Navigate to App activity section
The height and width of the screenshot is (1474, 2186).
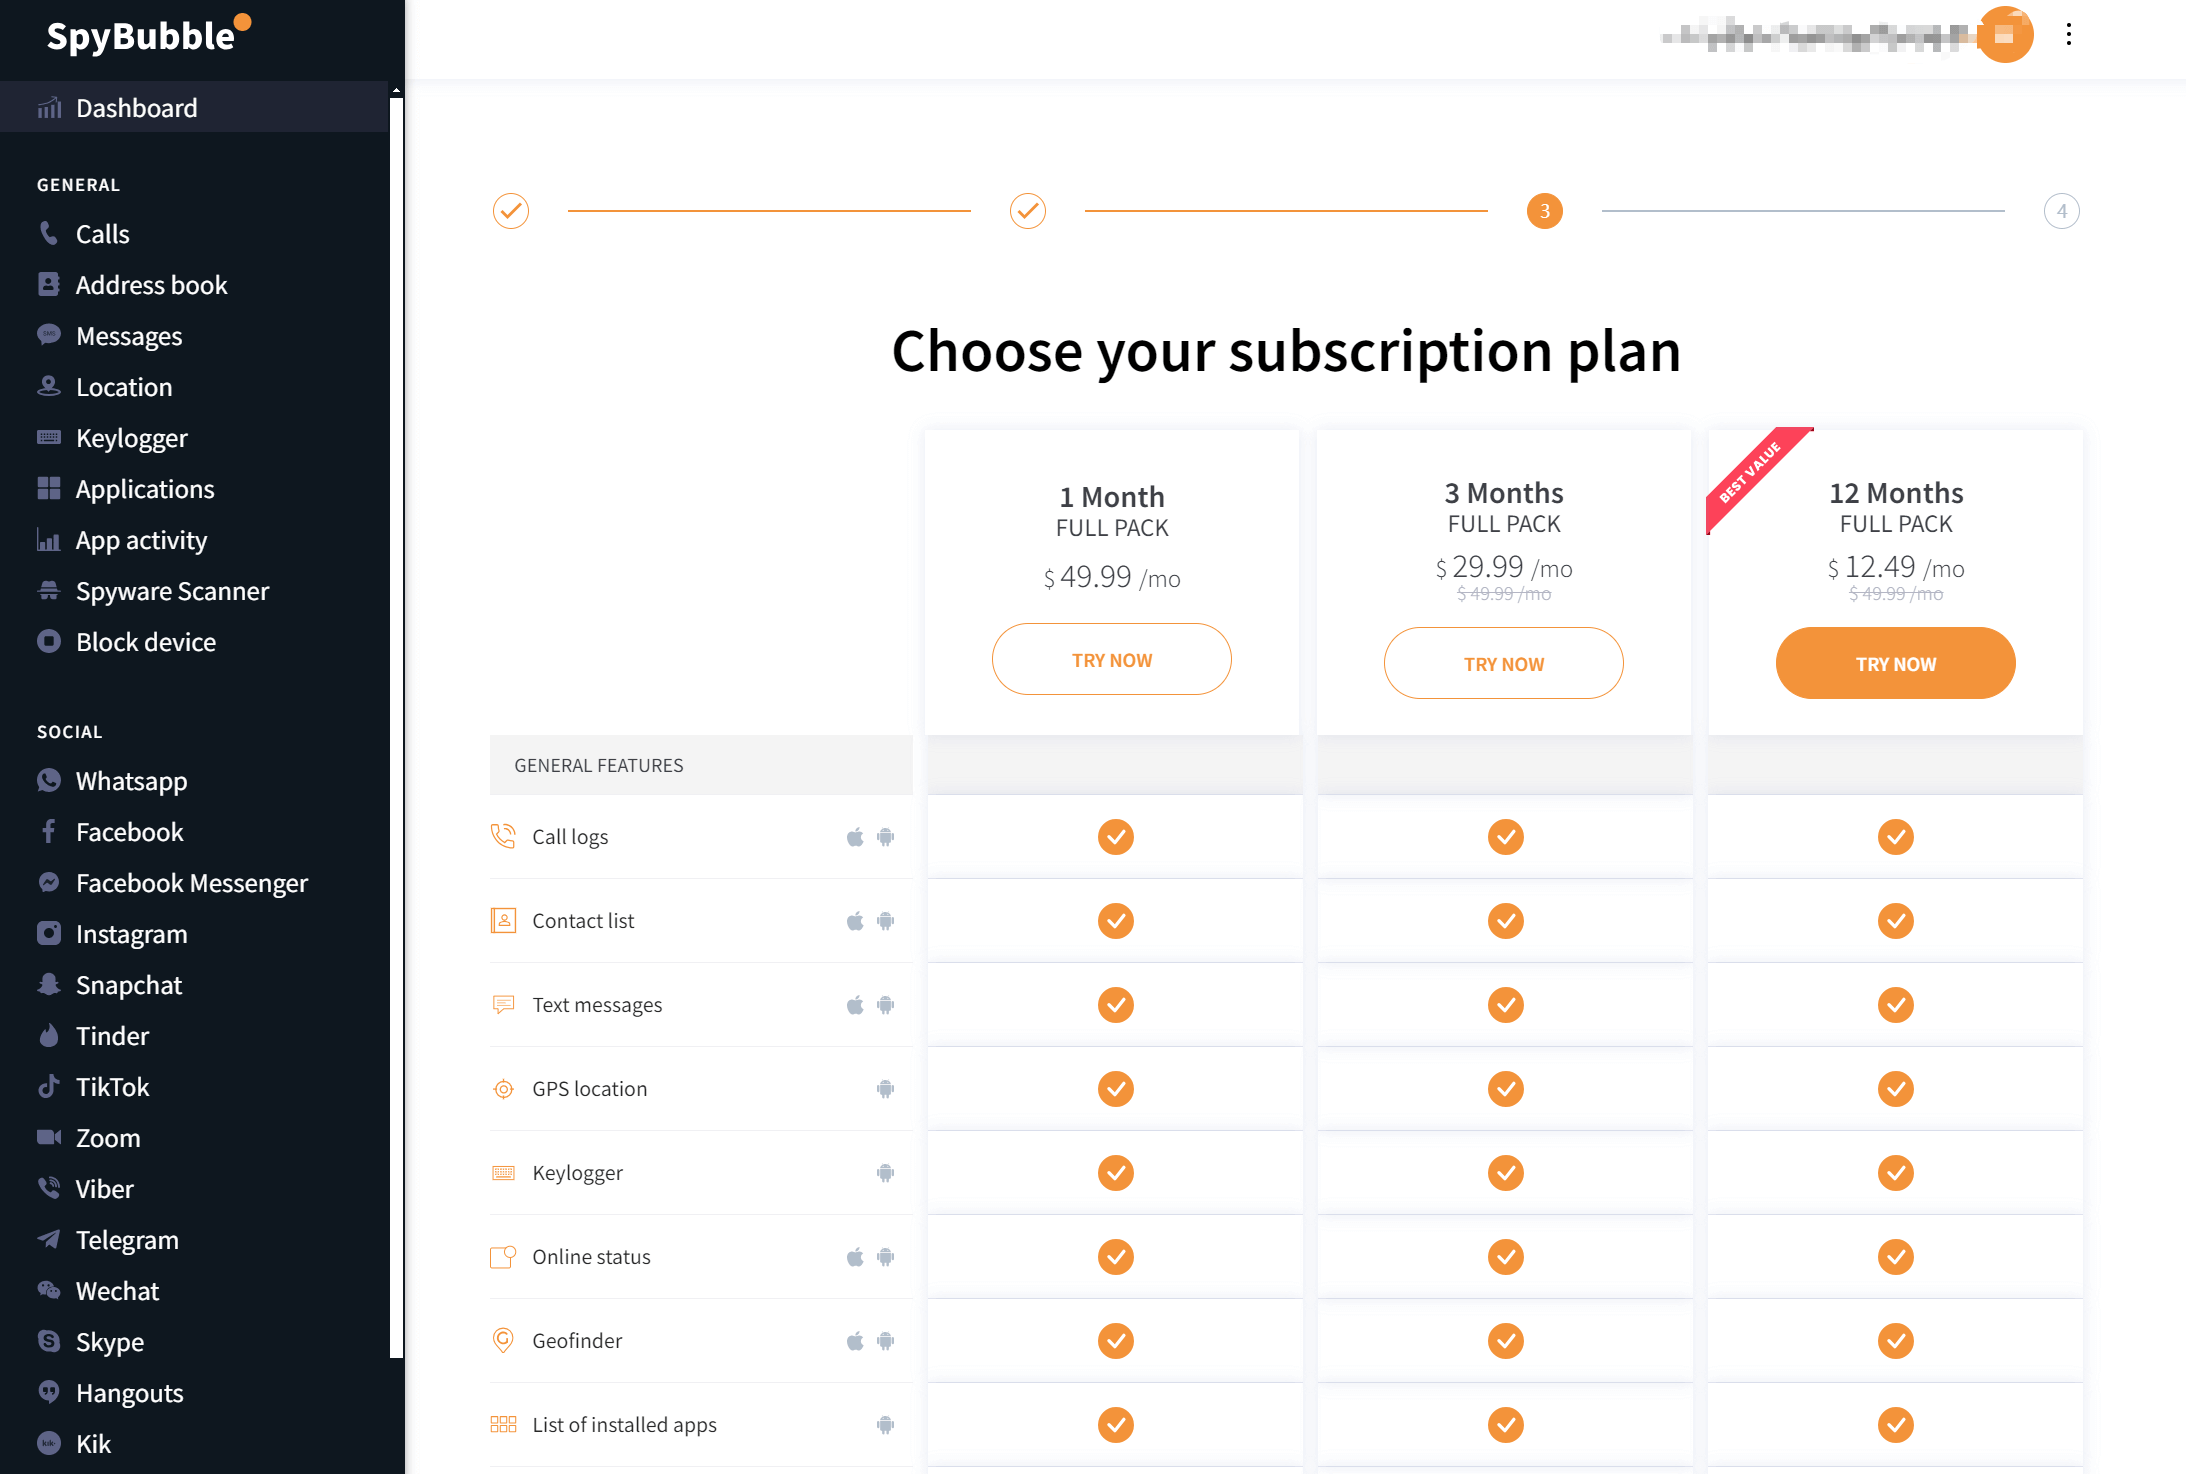(x=141, y=538)
